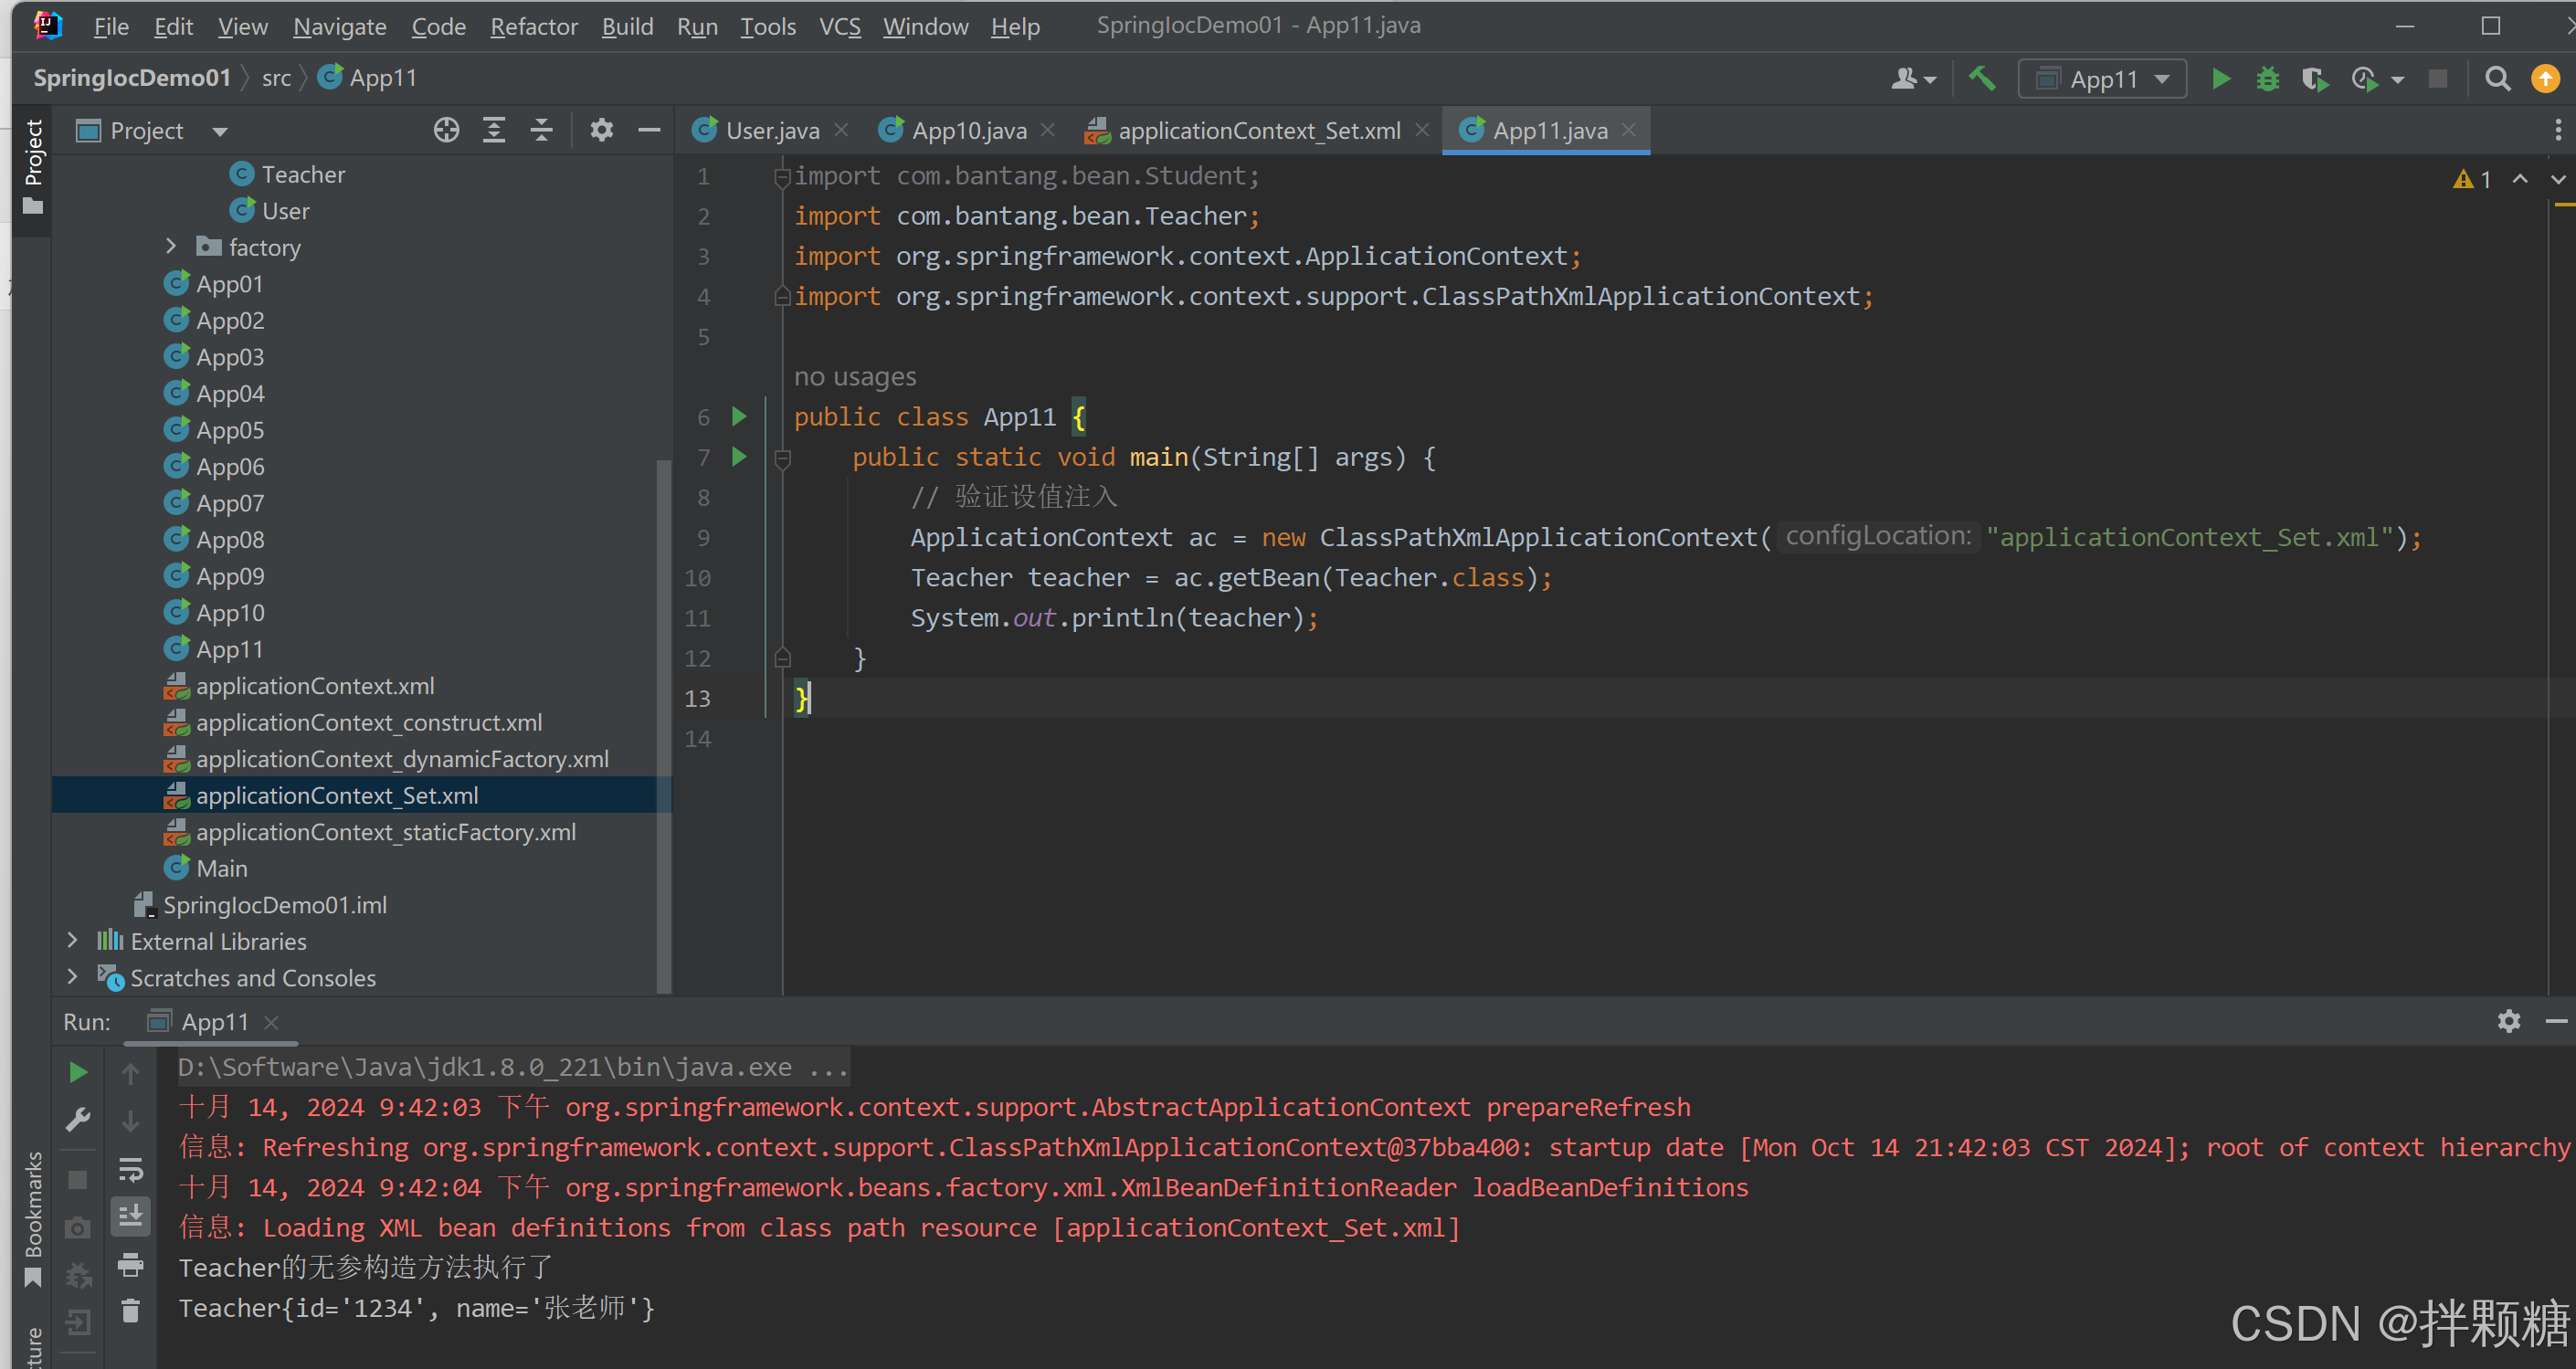Open applicationContext_construct.xml in project tree
The image size is (2576, 1369).
(368, 722)
